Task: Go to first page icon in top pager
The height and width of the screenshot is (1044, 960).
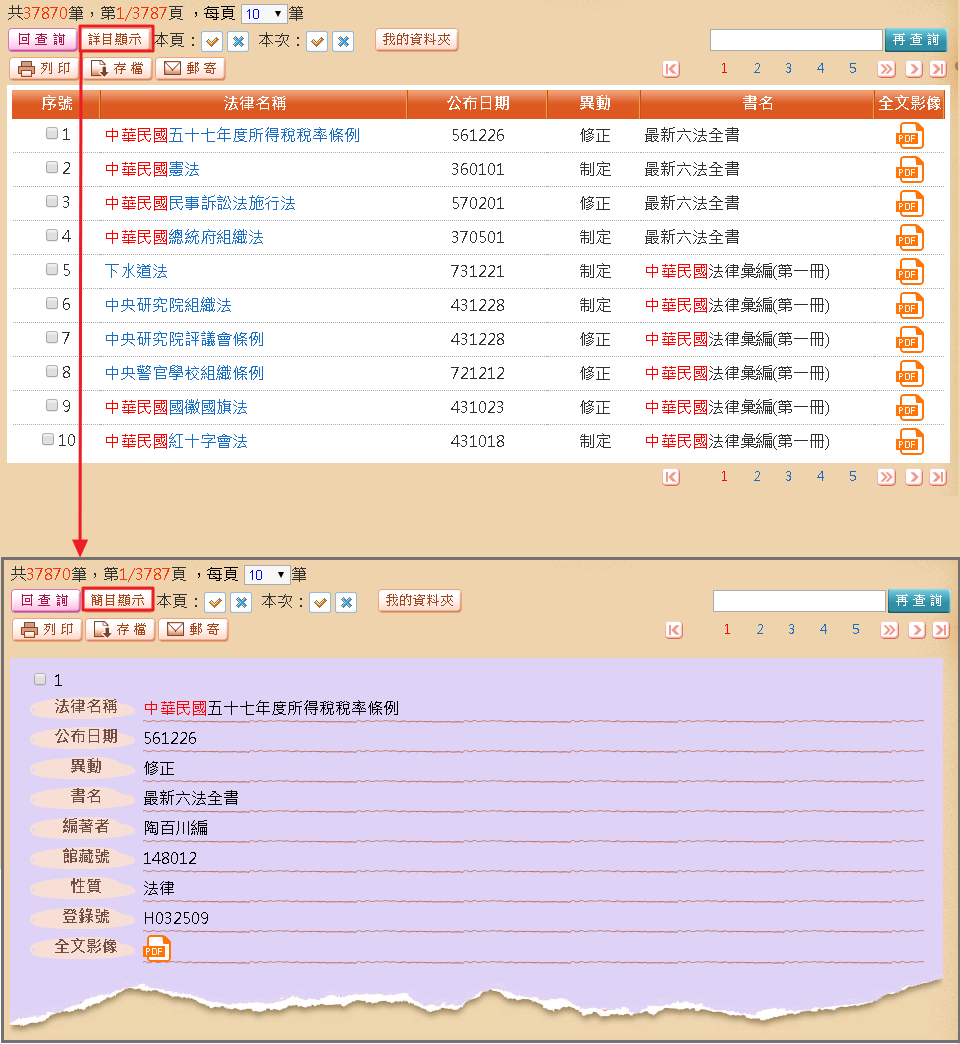Action: click(671, 69)
